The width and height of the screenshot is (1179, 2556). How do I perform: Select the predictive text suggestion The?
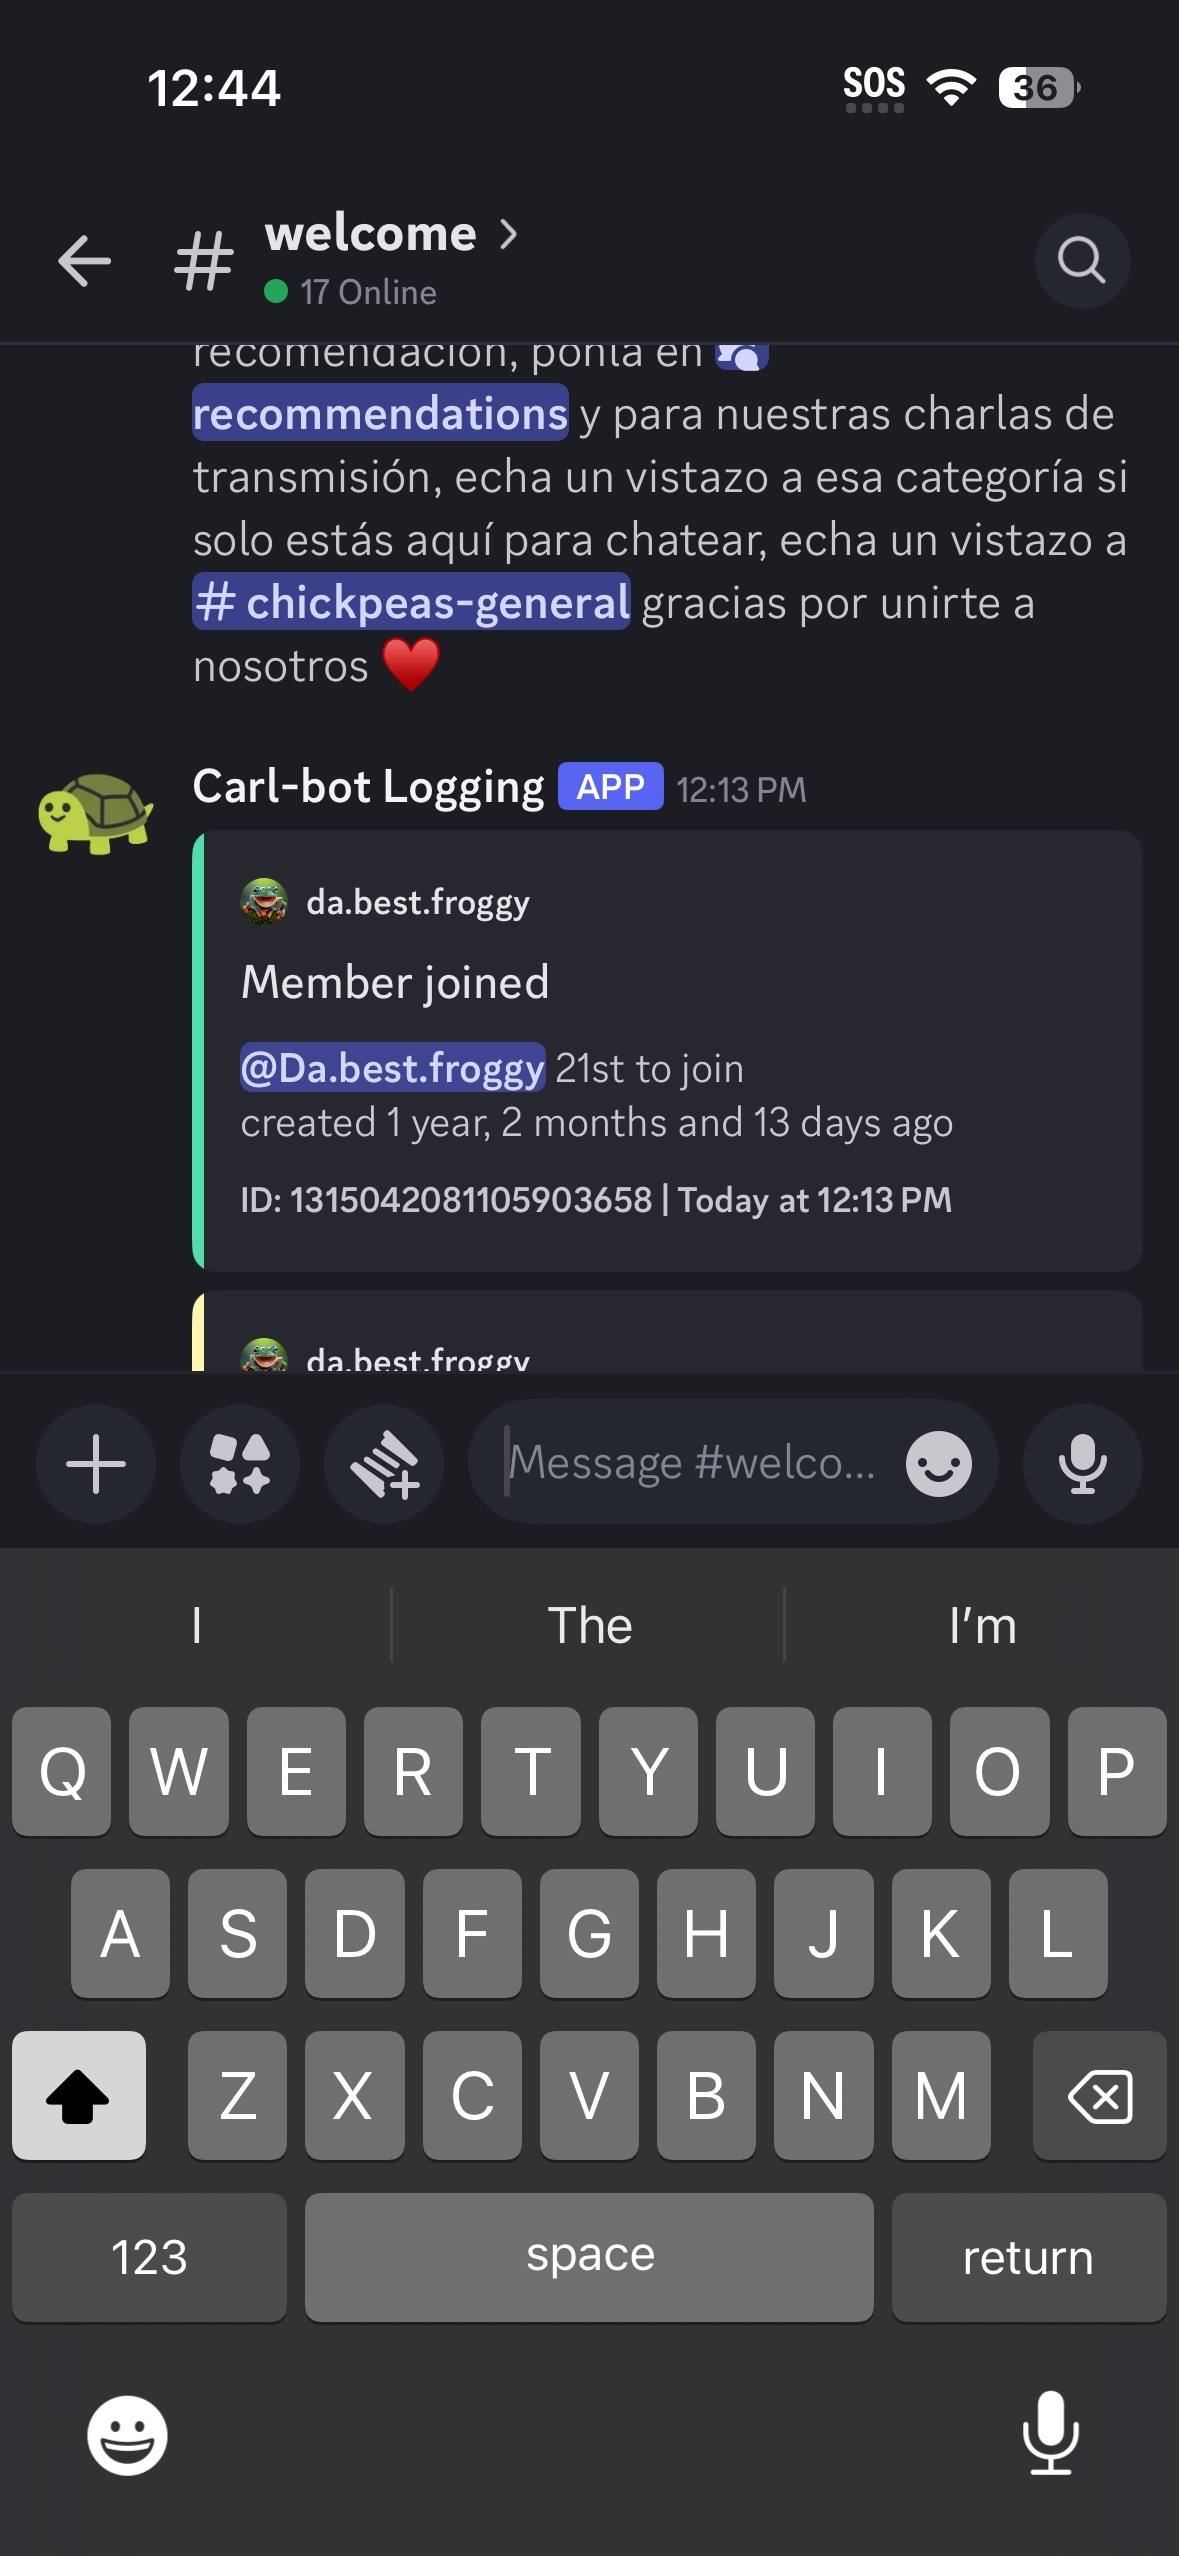tap(589, 1625)
